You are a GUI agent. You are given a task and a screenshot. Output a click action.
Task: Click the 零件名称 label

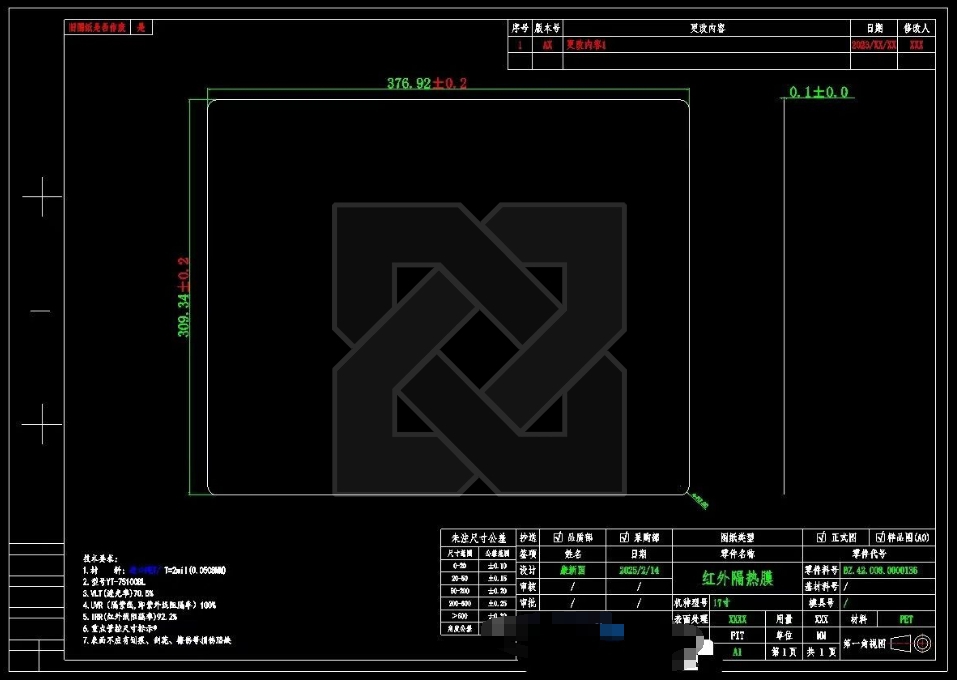[737, 554]
